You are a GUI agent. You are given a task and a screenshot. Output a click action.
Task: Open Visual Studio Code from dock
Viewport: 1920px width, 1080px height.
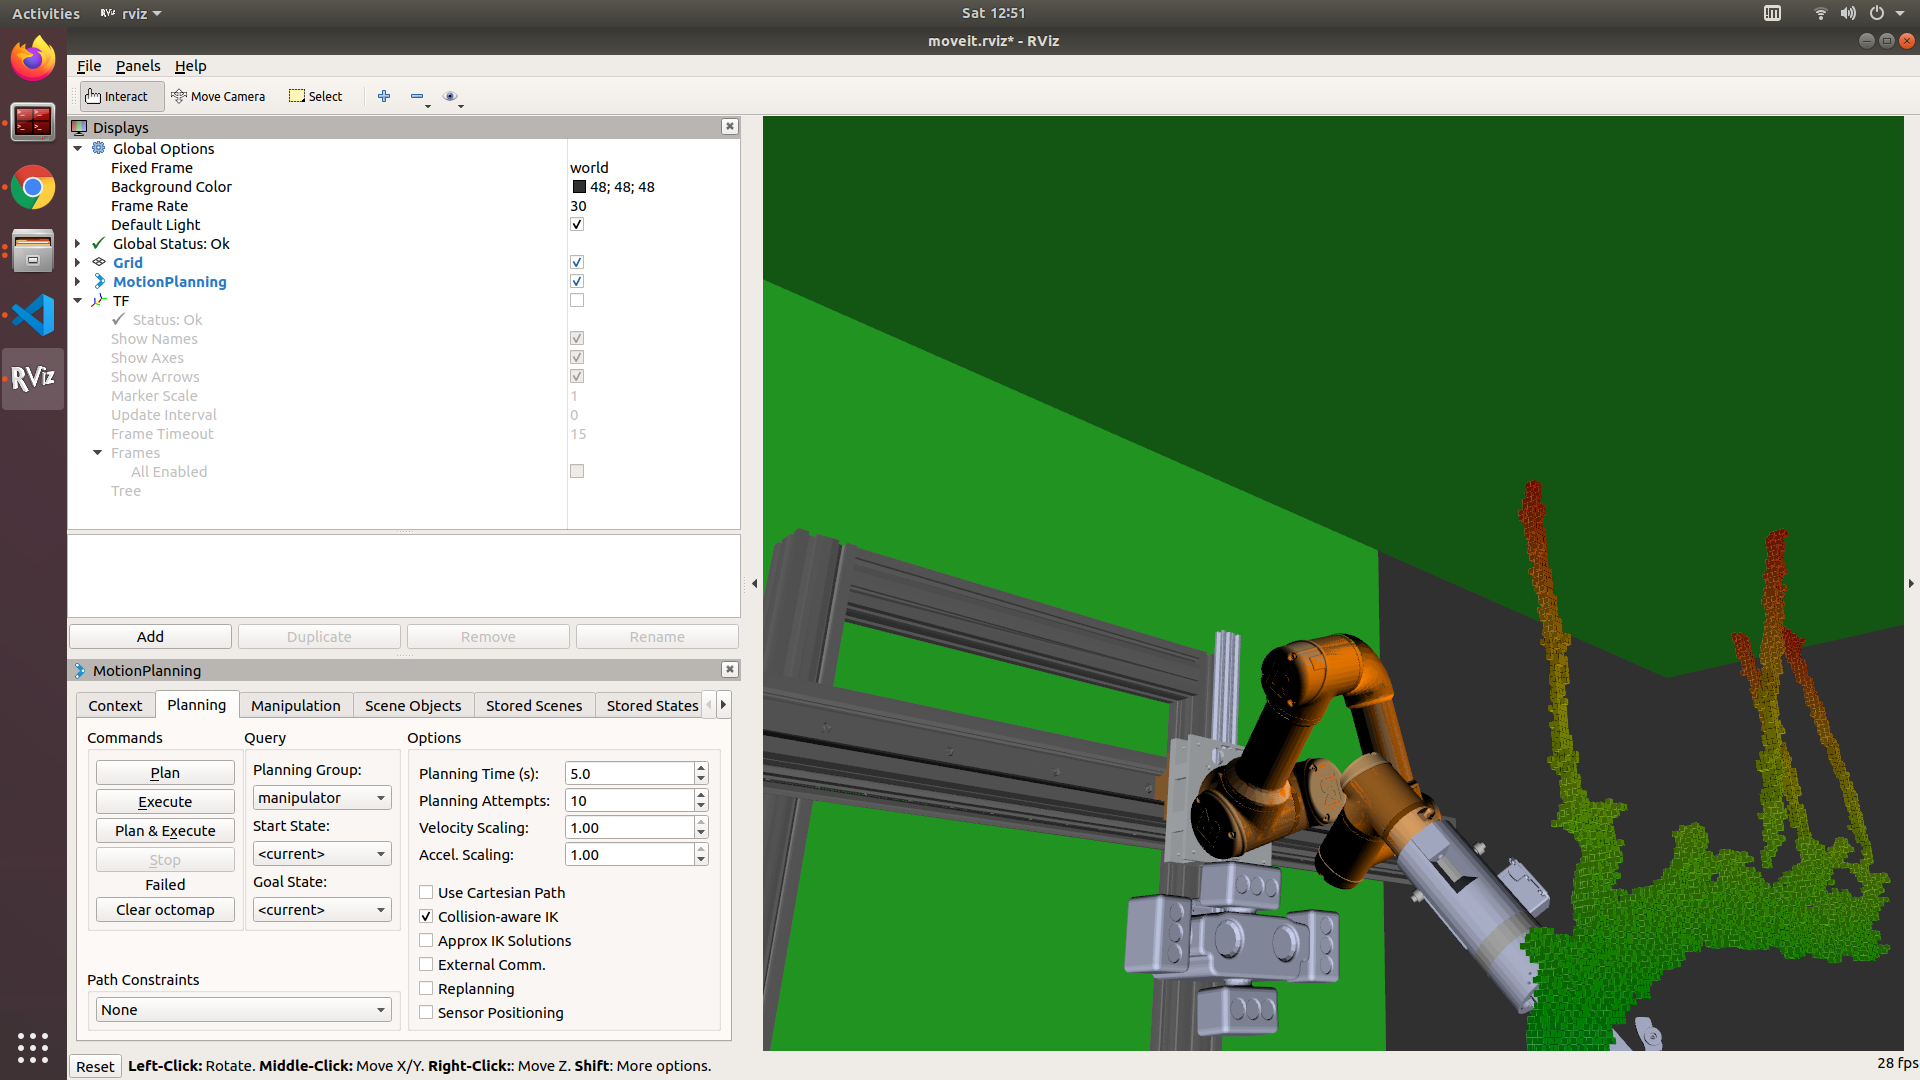33,315
